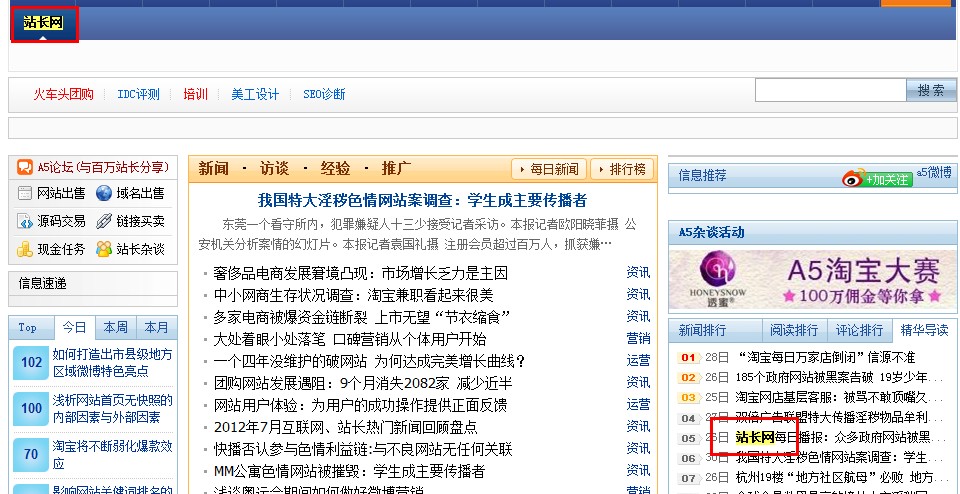Screen dimensions: 960x494
Task: Click the Weibo 加关注 follow button
Action: coord(877,178)
